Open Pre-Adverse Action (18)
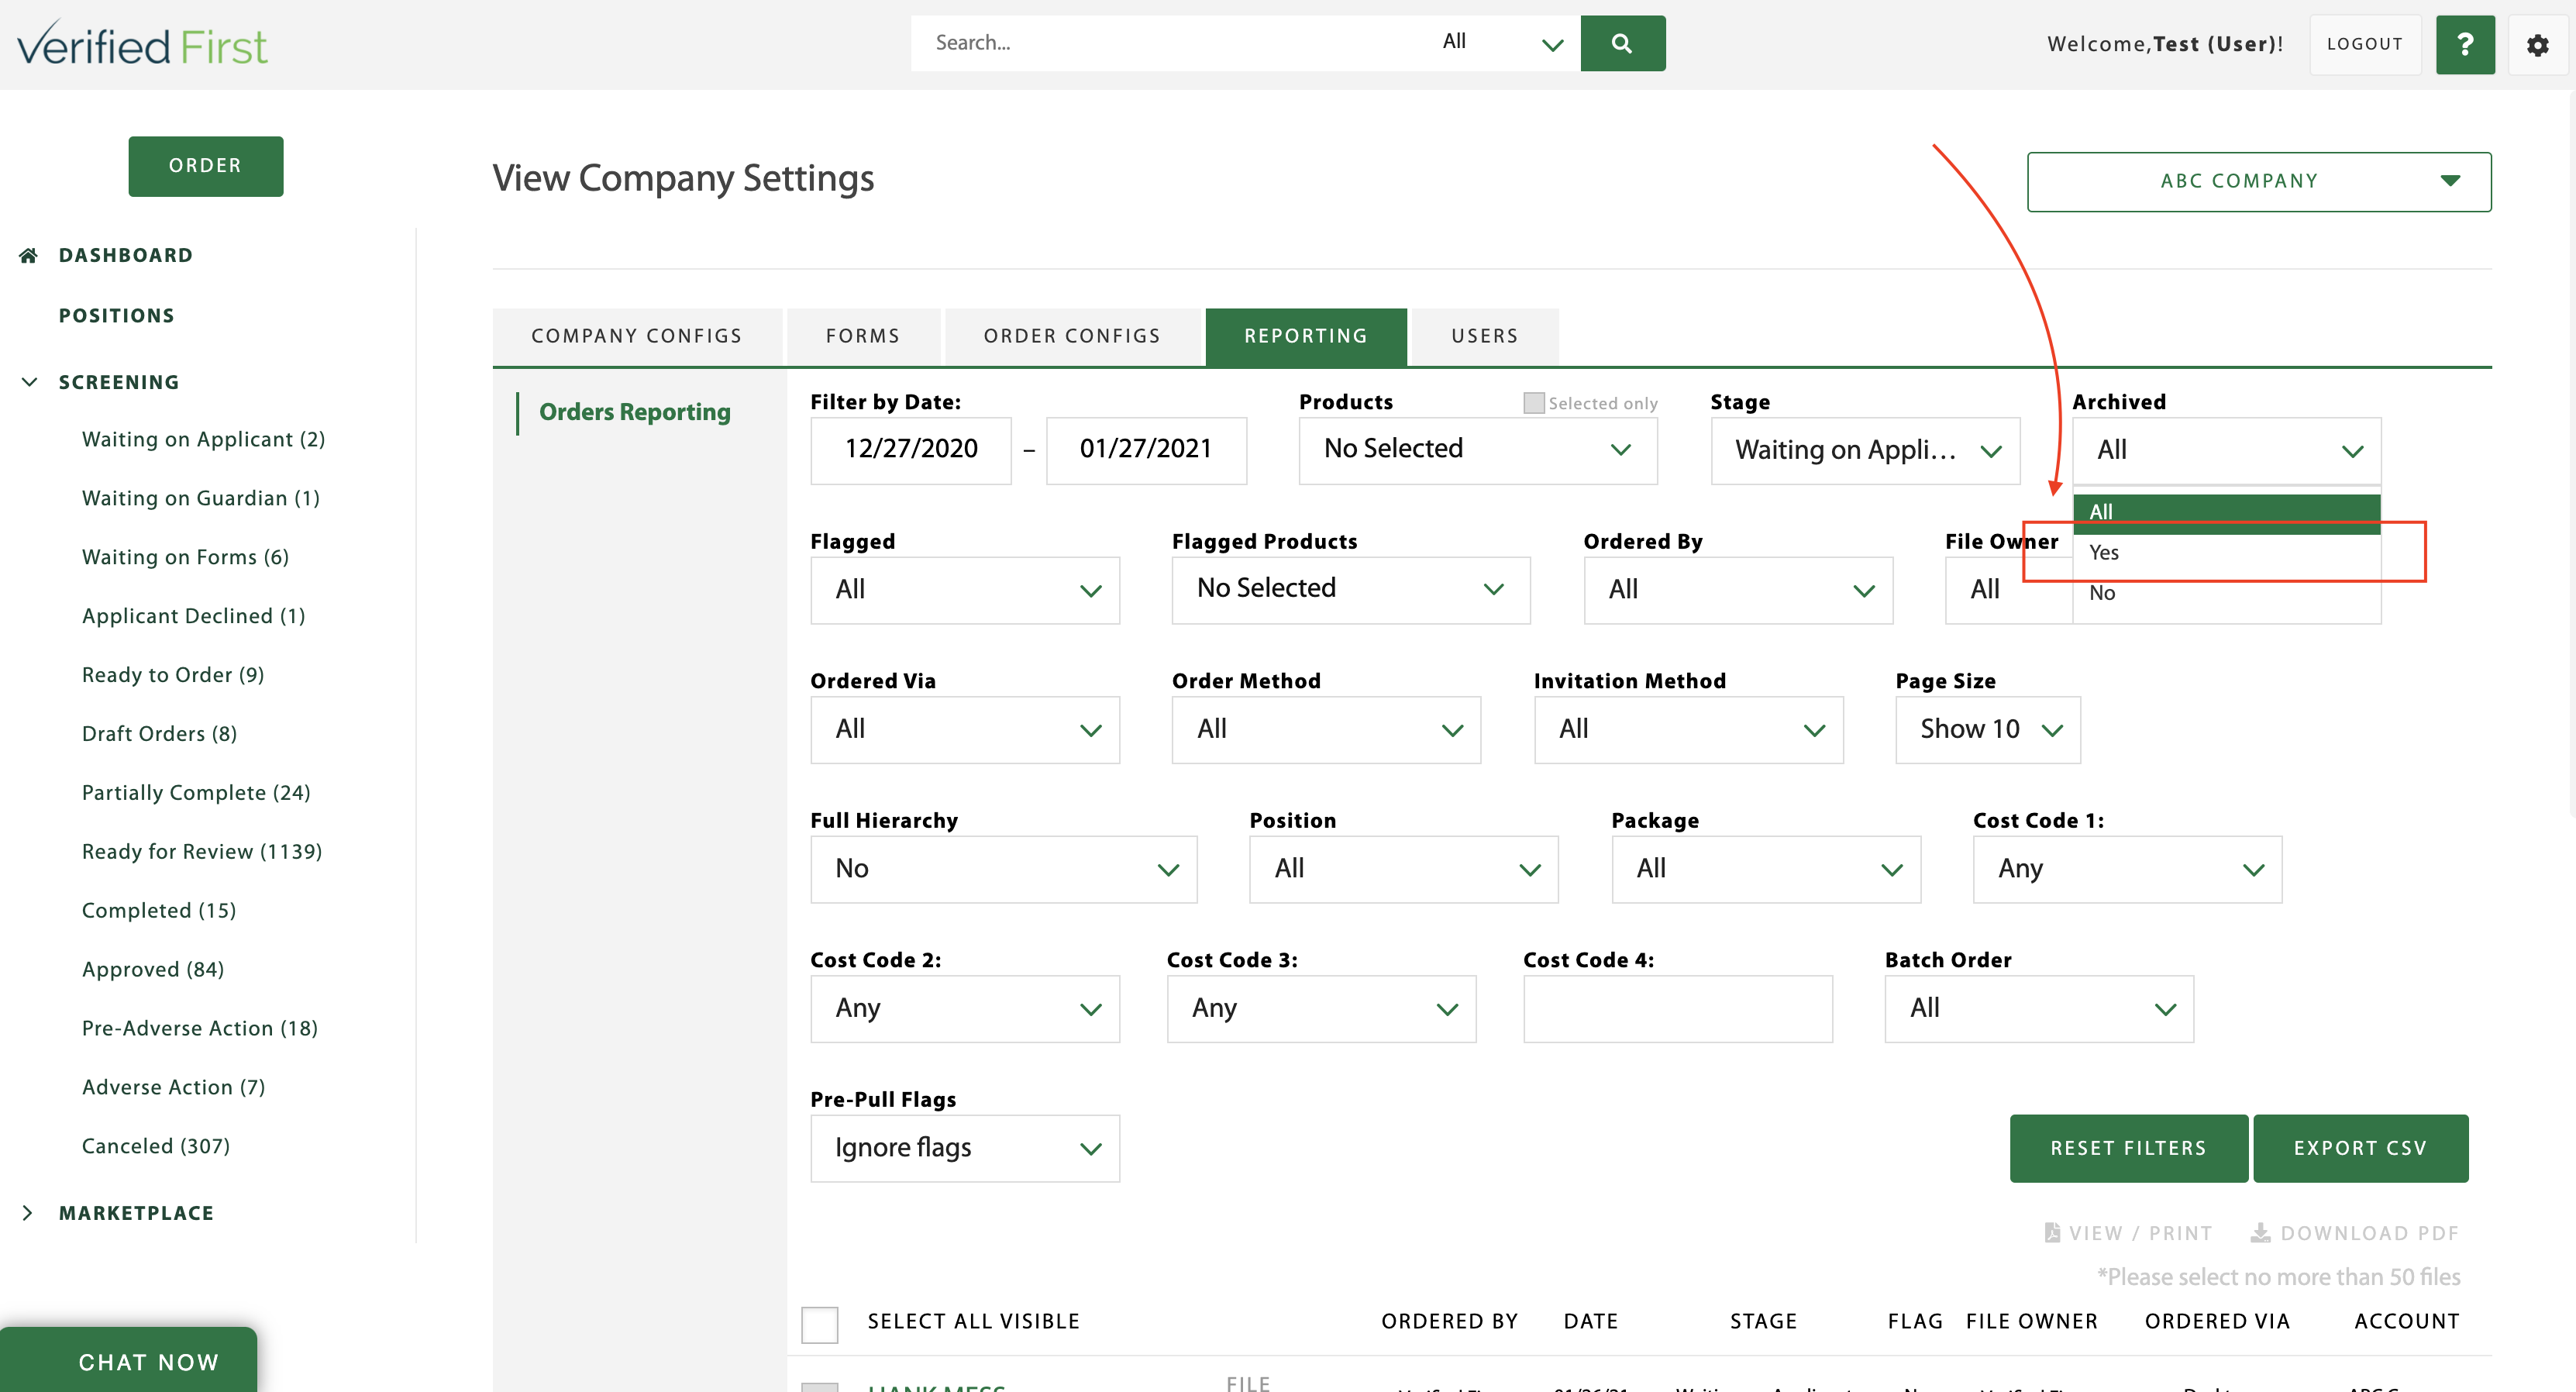Viewport: 2576px width, 1392px height. click(200, 1028)
